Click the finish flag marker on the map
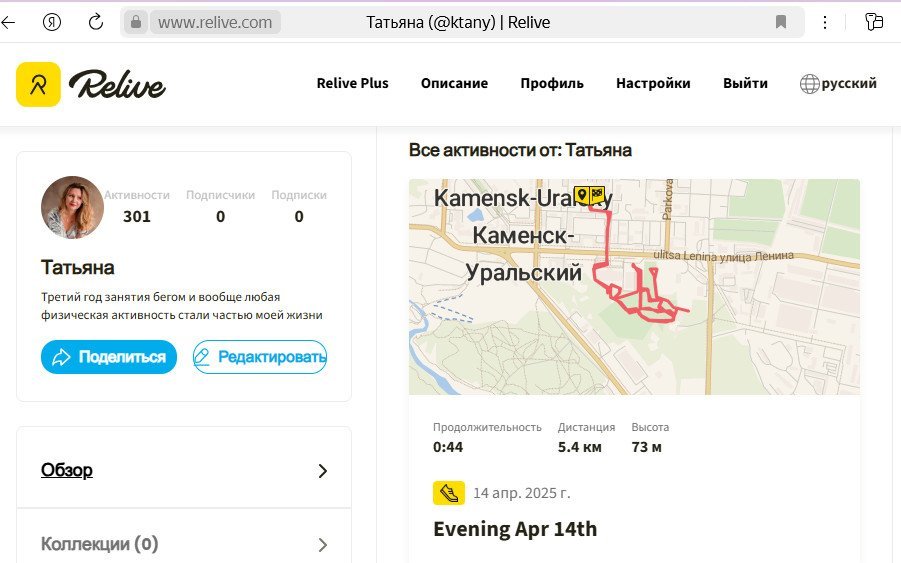Viewport: 901px width, 563px height. click(x=597, y=195)
